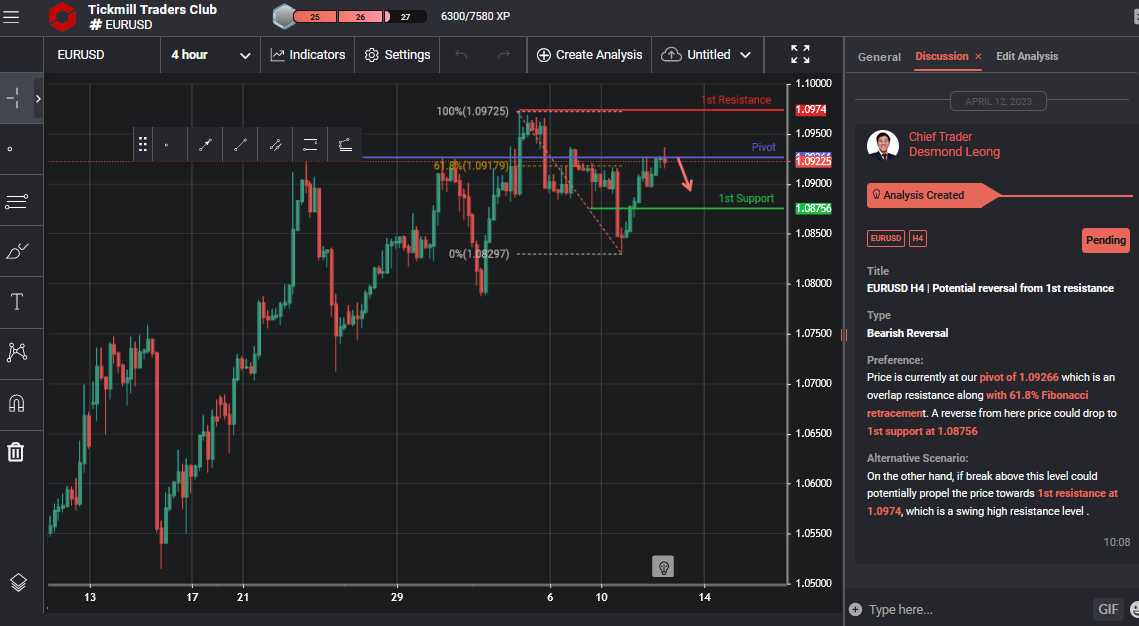Click the level hexagon badge icon
Screen dimensions: 1139x626
pyautogui.click(x=285, y=16)
